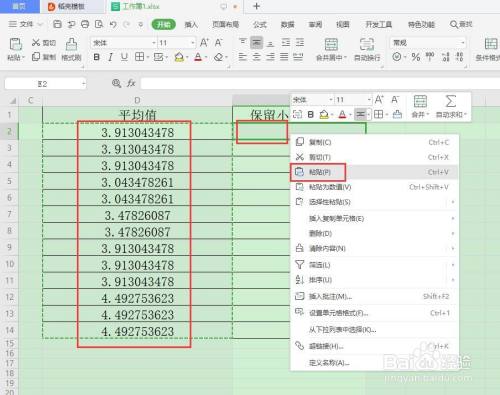Click the increase decimal places icon

point(446,57)
